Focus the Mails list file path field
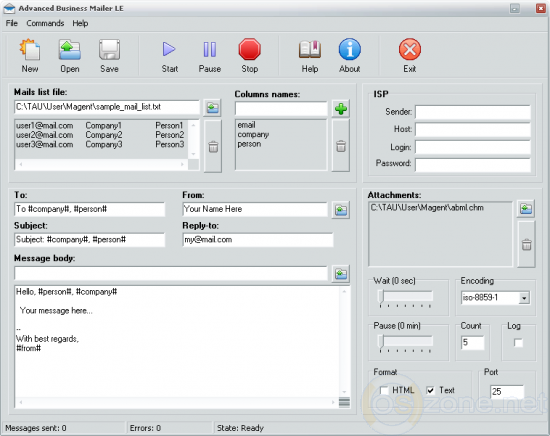The height and width of the screenshot is (436, 550). point(107,107)
